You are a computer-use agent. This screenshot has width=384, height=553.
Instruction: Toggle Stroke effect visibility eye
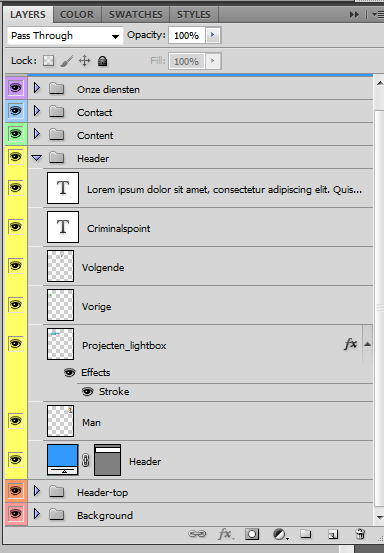(x=87, y=391)
